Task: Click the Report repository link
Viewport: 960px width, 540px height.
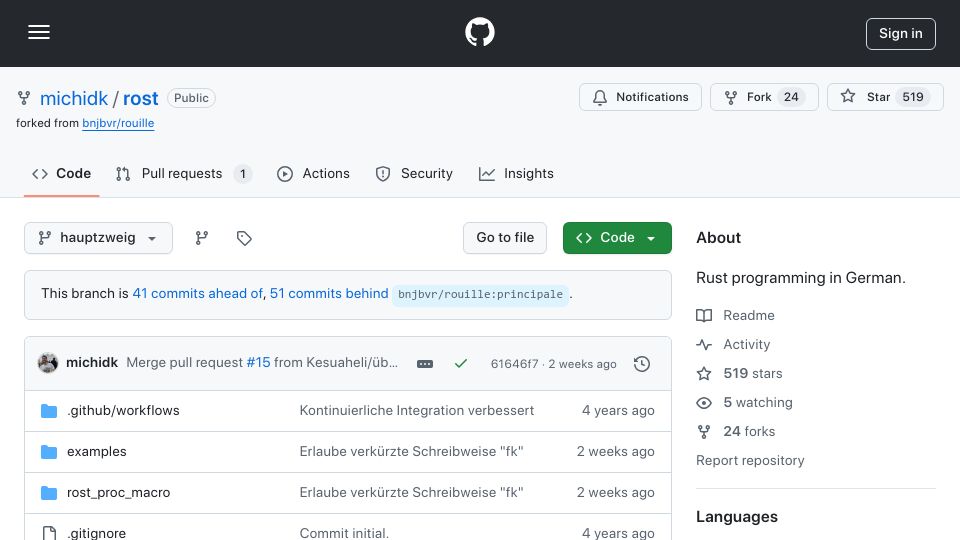Action: point(750,460)
